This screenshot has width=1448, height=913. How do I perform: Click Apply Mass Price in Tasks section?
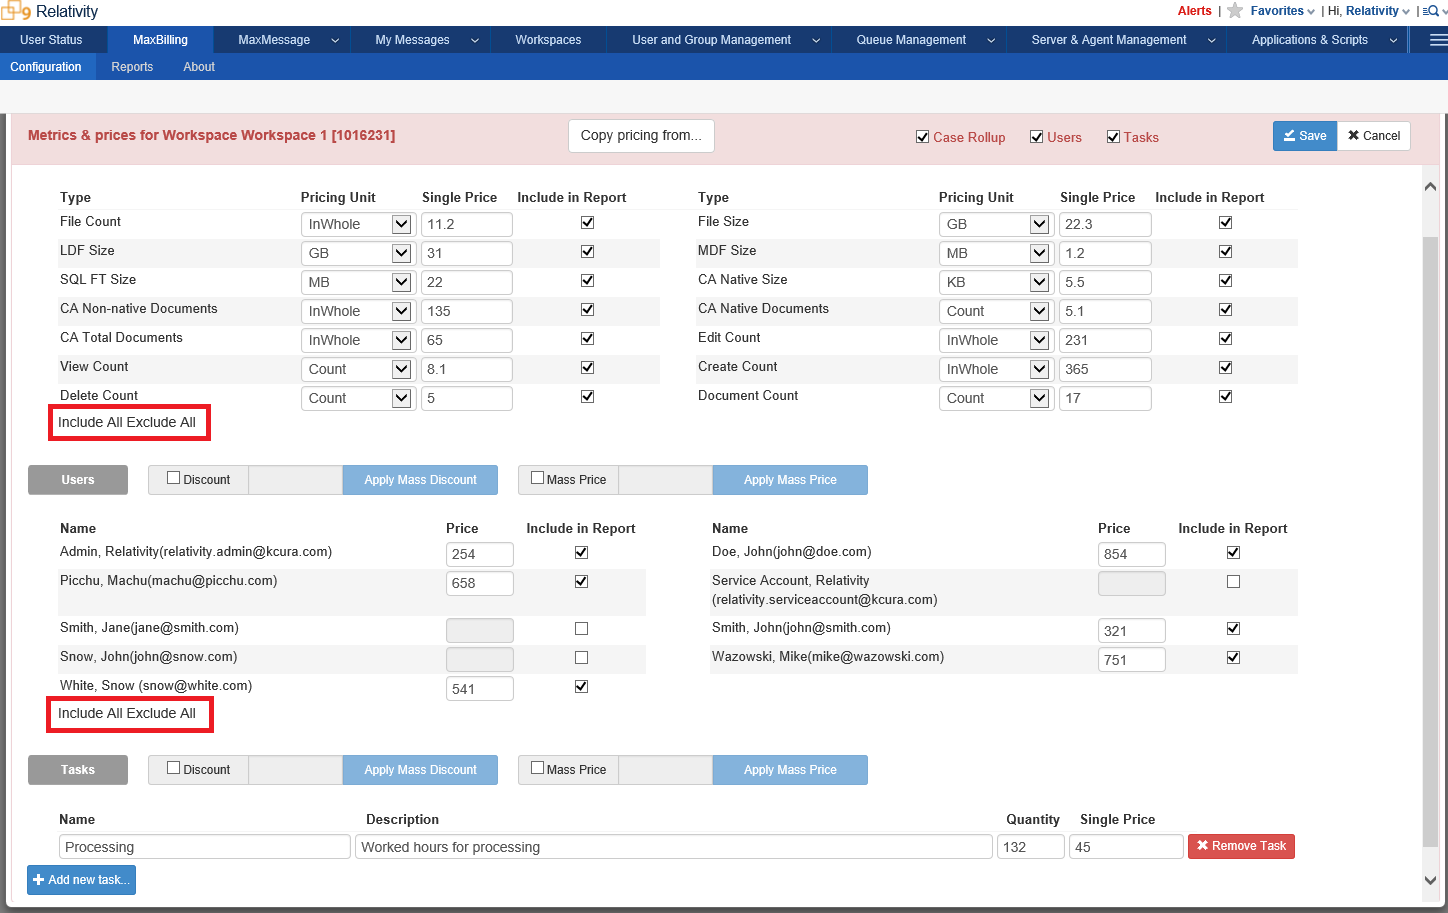click(790, 770)
